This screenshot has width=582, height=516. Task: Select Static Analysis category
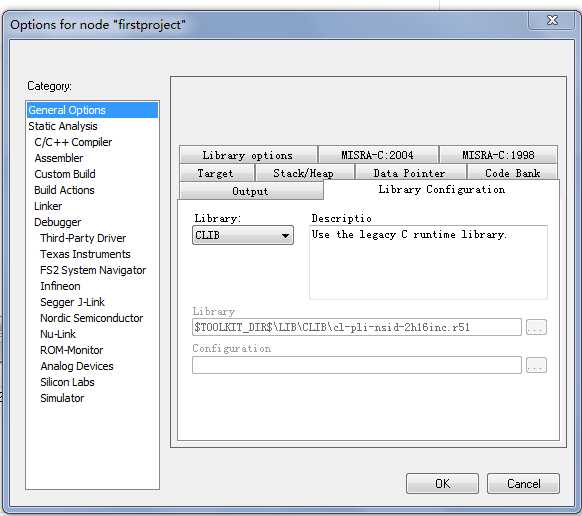coord(63,126)
